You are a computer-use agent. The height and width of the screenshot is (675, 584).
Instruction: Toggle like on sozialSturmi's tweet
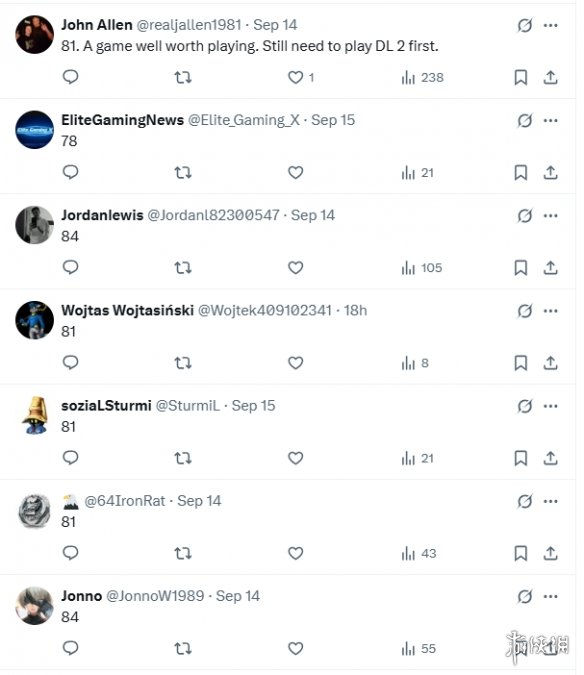coord(296,458)
